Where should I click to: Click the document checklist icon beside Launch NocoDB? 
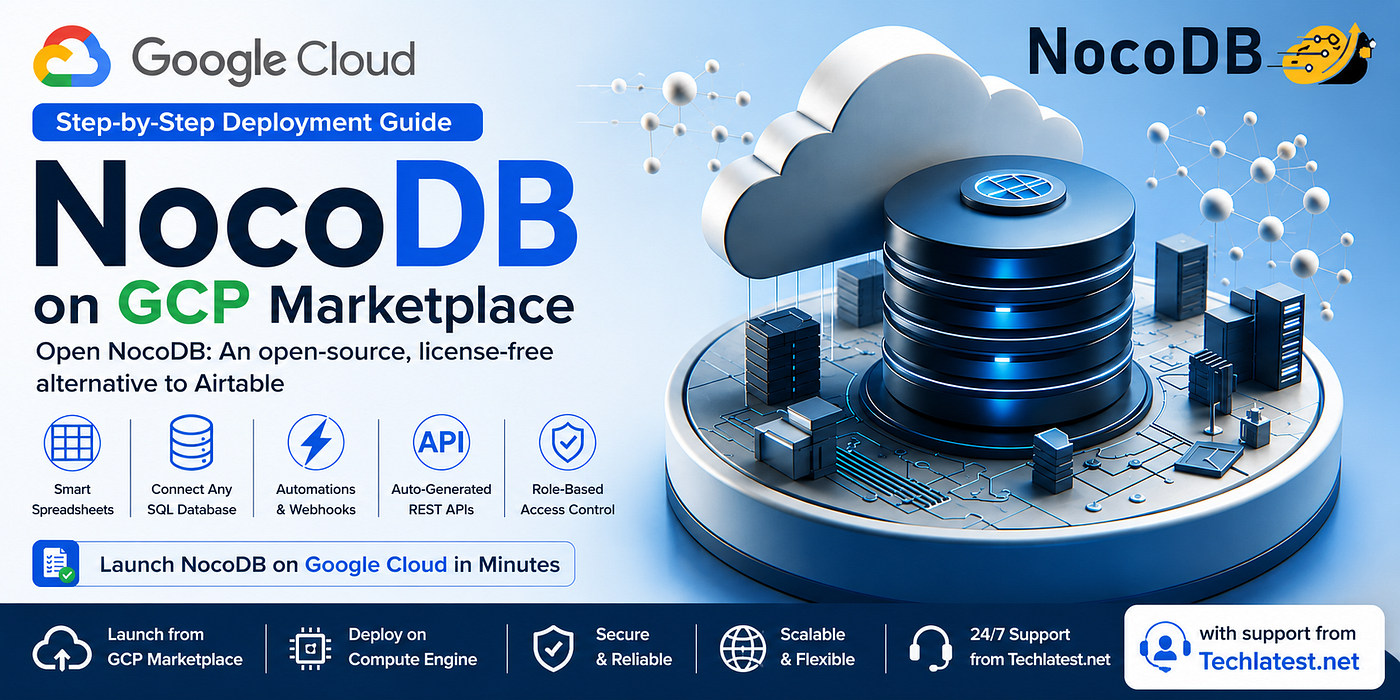[55, 564]
